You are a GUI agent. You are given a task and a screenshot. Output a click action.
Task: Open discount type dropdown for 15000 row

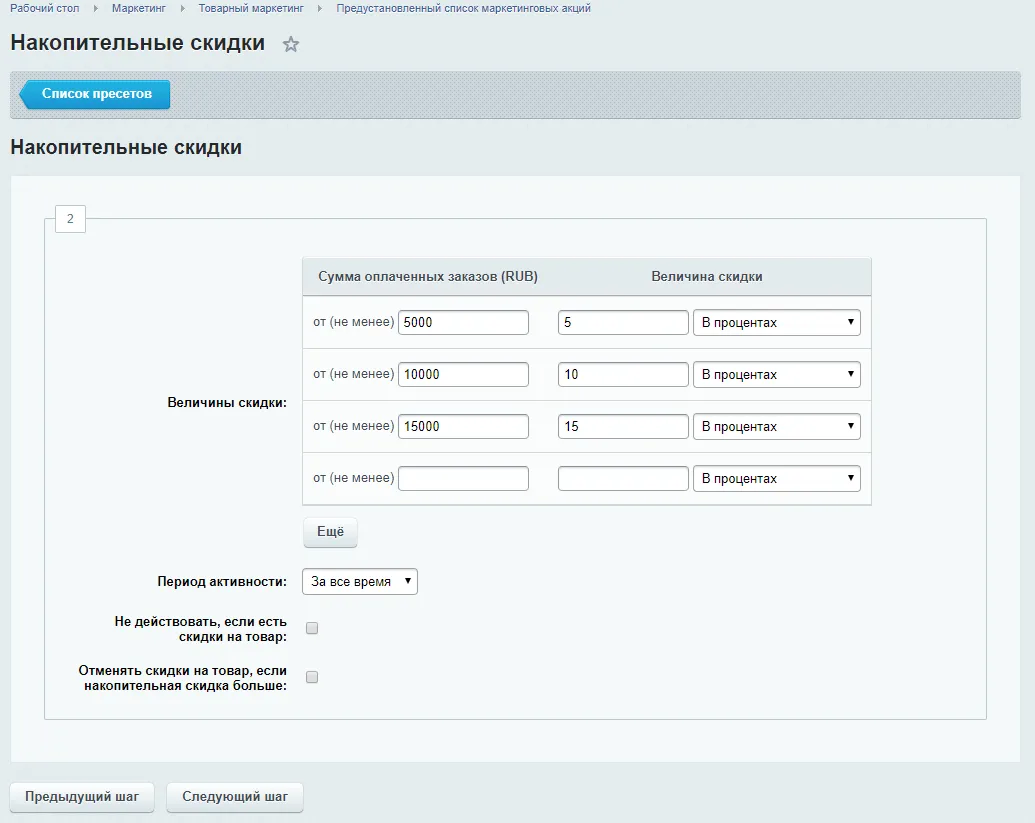(777, 427)
